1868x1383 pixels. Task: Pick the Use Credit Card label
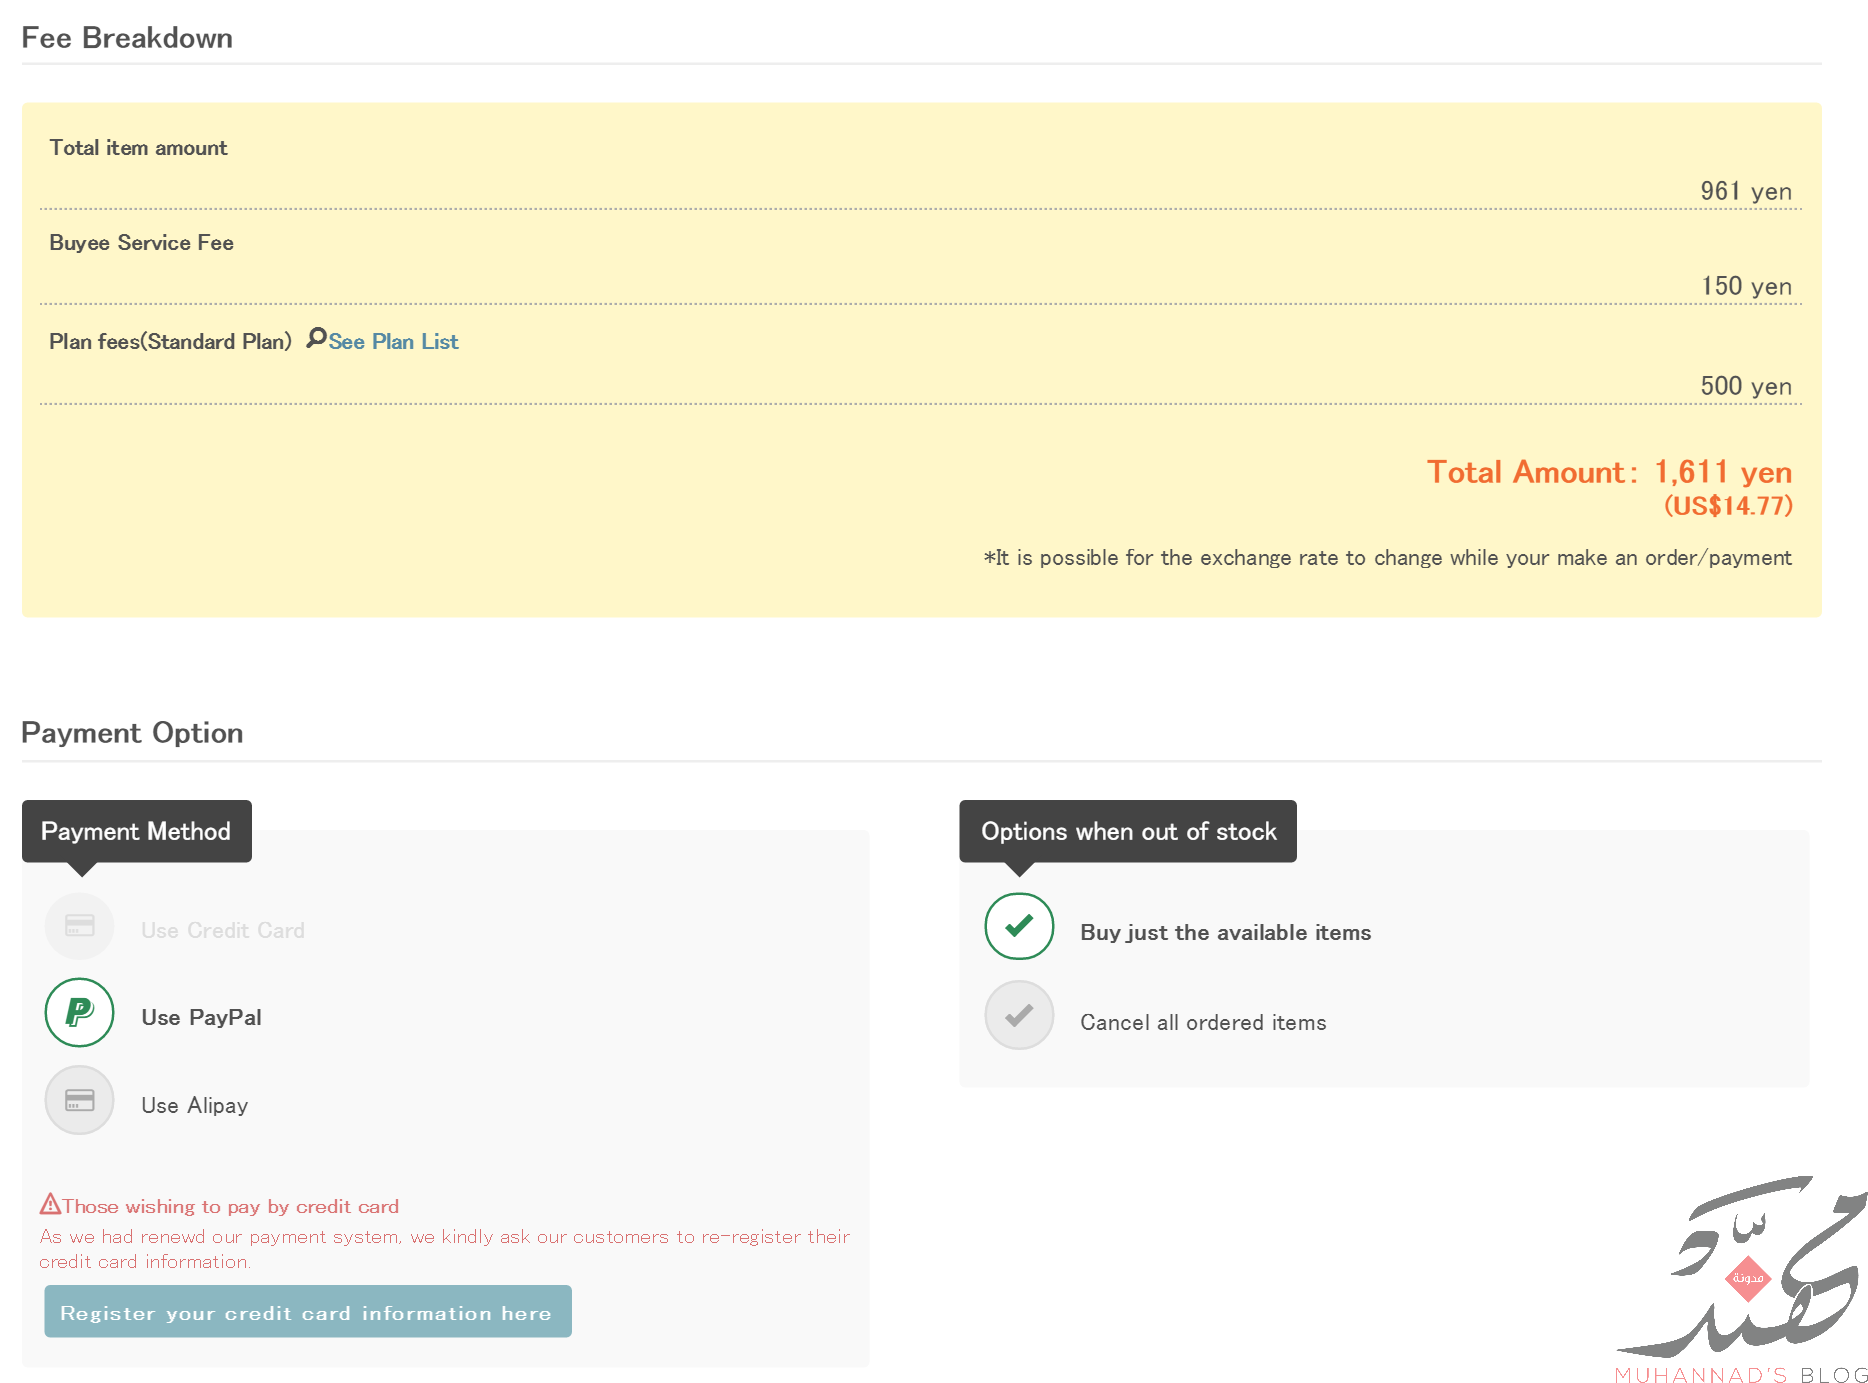pyautogui.click(x=222, y=930)
